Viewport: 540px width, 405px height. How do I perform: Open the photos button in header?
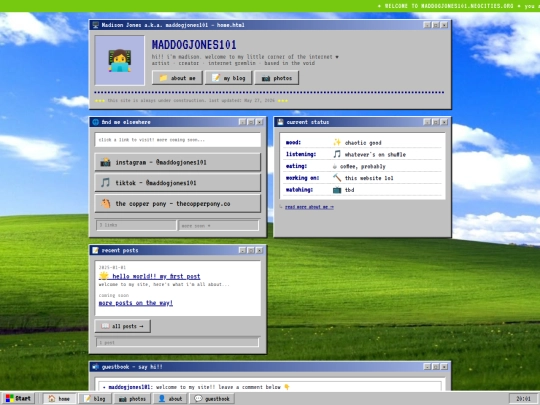(x=277, y=78)
